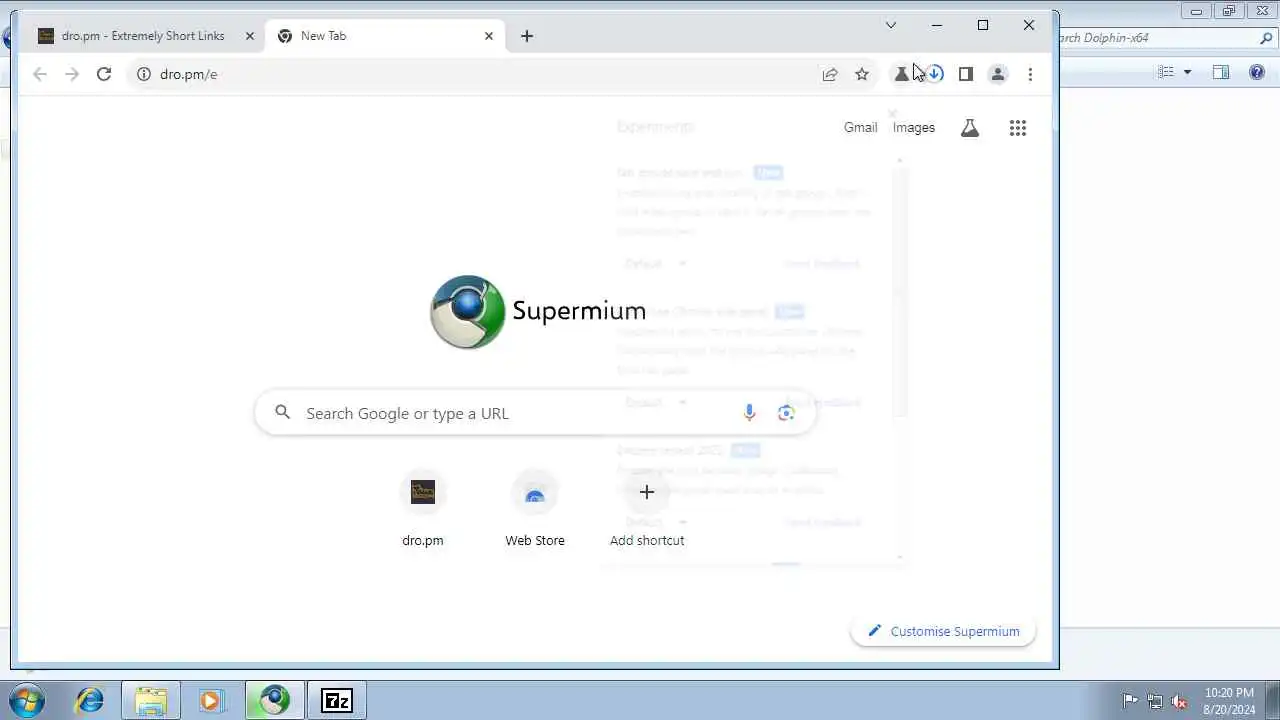Viewport: 1280px width, 720px height.
Task: Search by image with the Lens icon
Action: point(786,413)
